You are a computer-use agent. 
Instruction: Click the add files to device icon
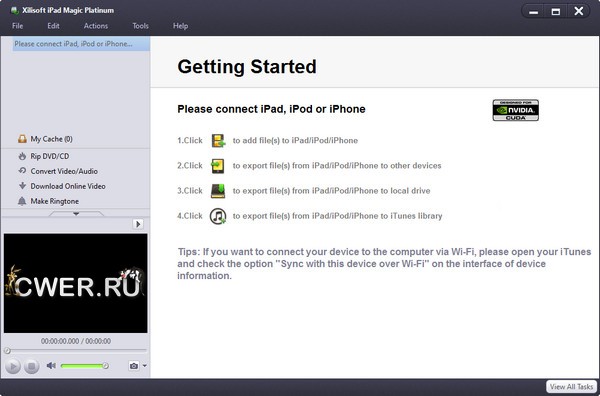[x=218, y=140]
